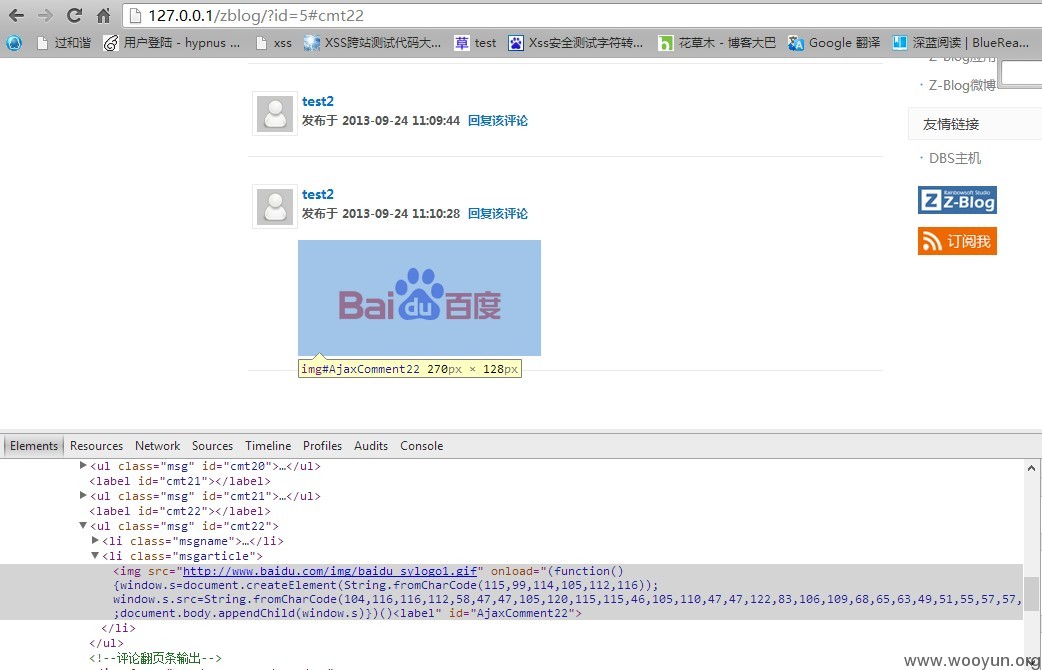
Task: Switch to the Network devtools tab
Action: pos(157,445)
